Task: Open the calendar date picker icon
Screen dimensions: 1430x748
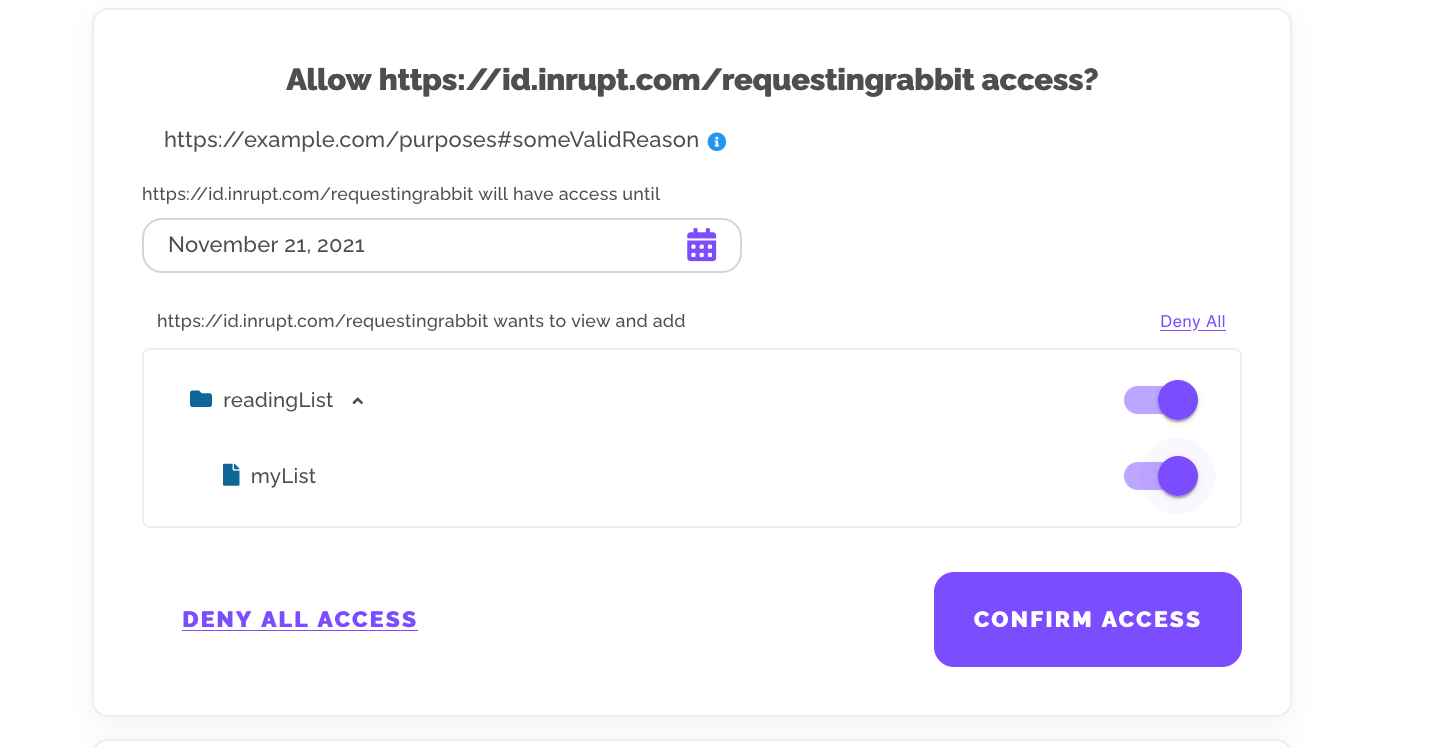Action: pos(701,245)
